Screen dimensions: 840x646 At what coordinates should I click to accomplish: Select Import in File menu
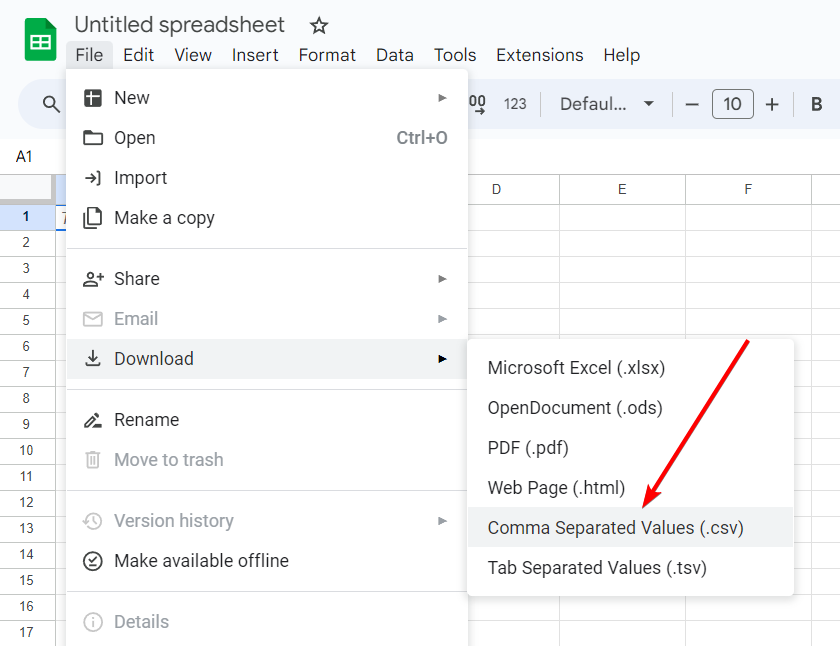click(267, 178)
